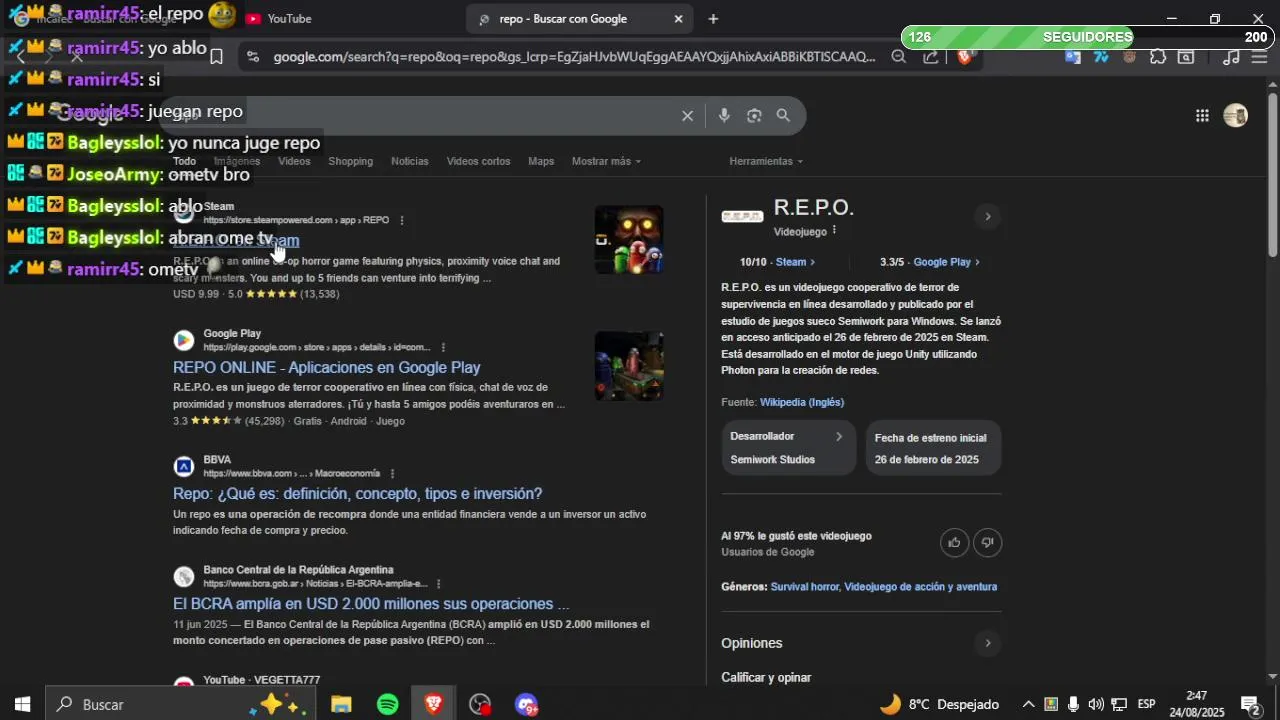This screenshot has height=720, width=1280.
Task: Open more options for Steam result
Action: point(402,220)
